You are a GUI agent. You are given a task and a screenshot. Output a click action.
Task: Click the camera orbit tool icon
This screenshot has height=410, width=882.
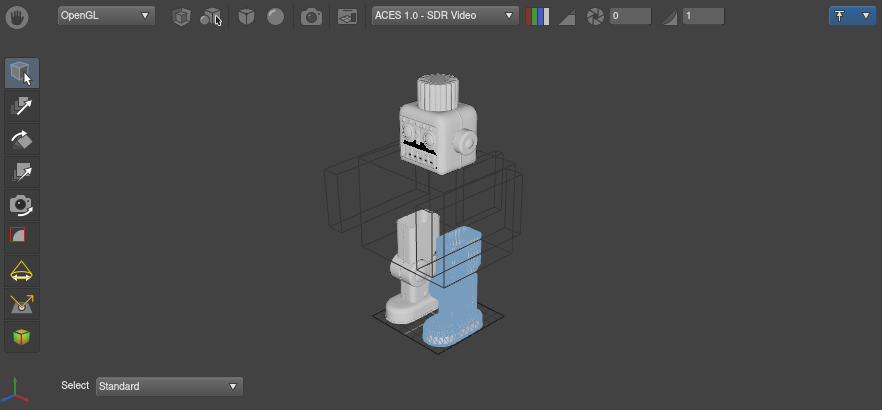(21, 204)
